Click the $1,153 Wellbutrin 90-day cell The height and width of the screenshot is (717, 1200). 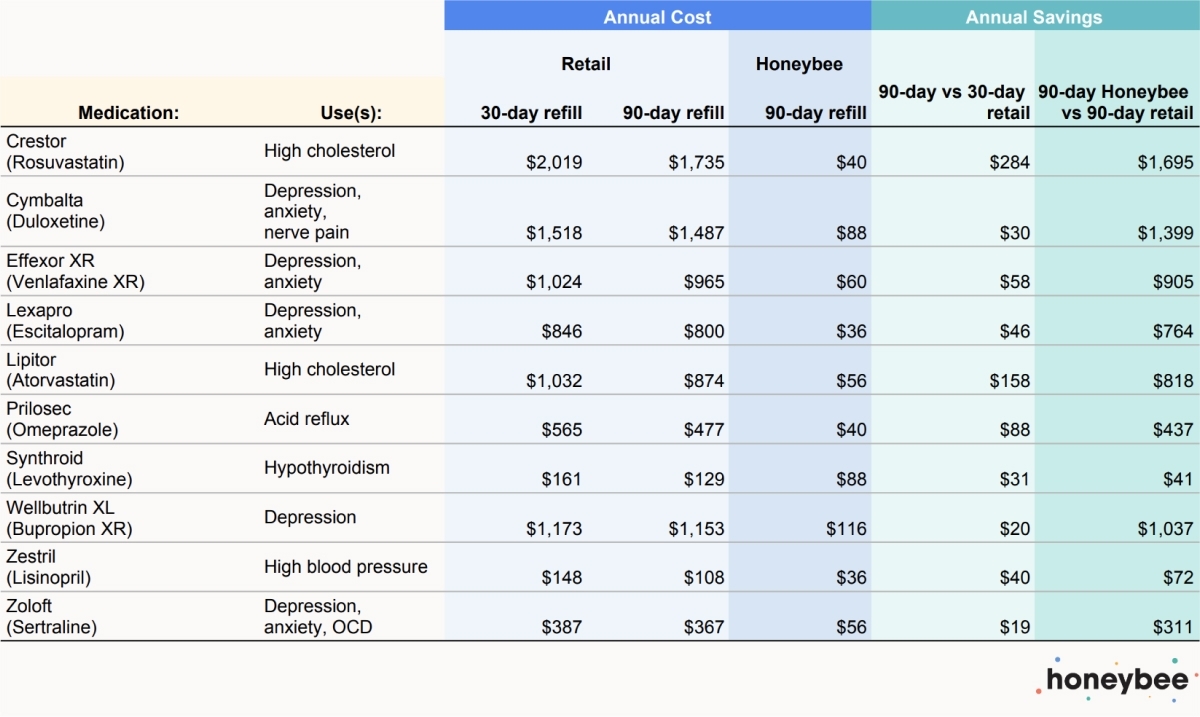coord(697,528)
